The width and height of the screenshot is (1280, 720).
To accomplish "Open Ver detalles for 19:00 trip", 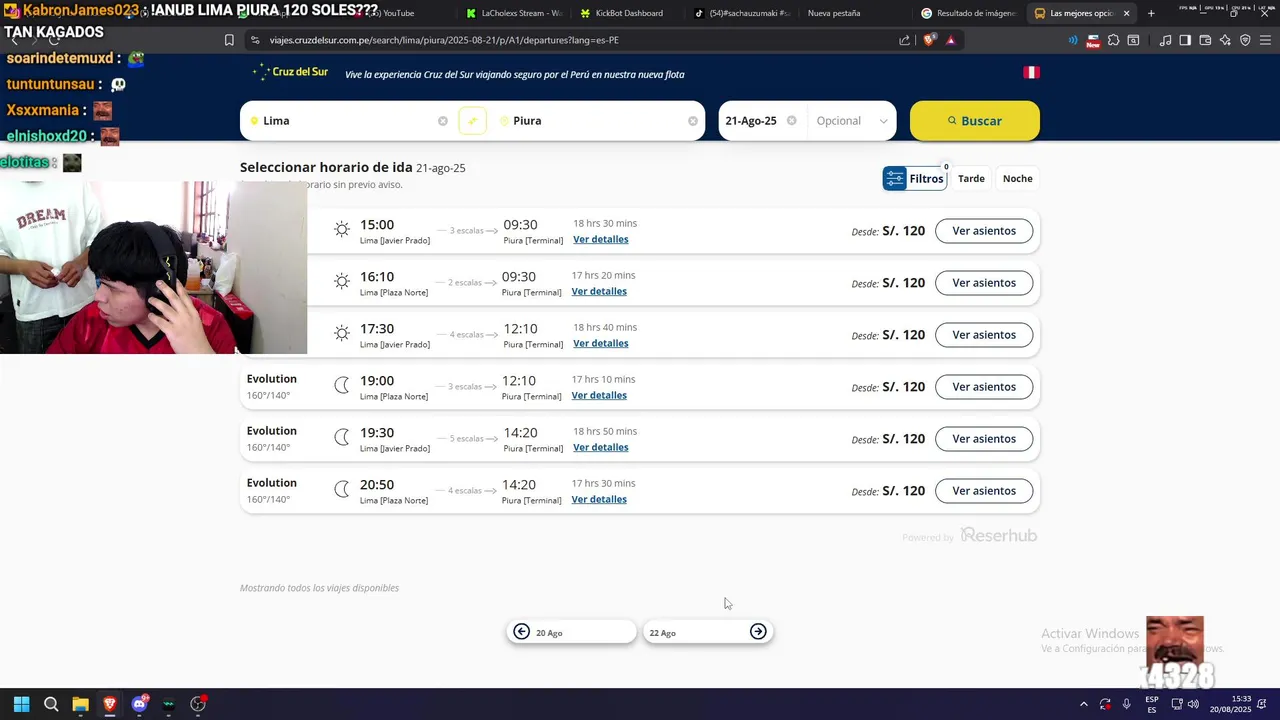I will 599,396.
